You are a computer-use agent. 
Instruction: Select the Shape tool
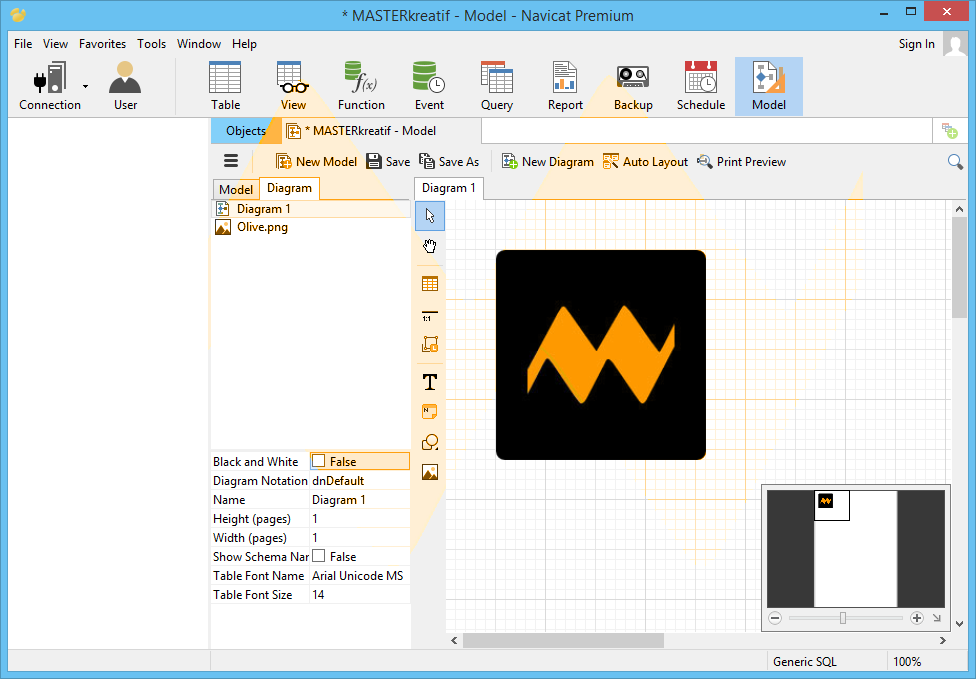pyautogui.click(x=429, y=442)
